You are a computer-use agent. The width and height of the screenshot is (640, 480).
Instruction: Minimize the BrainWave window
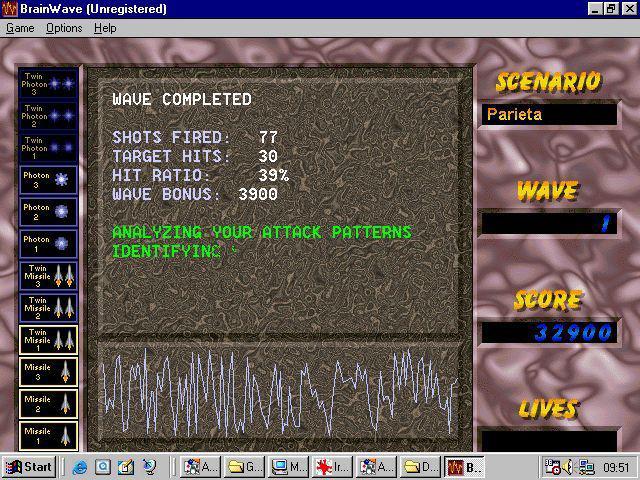point(595,9)
